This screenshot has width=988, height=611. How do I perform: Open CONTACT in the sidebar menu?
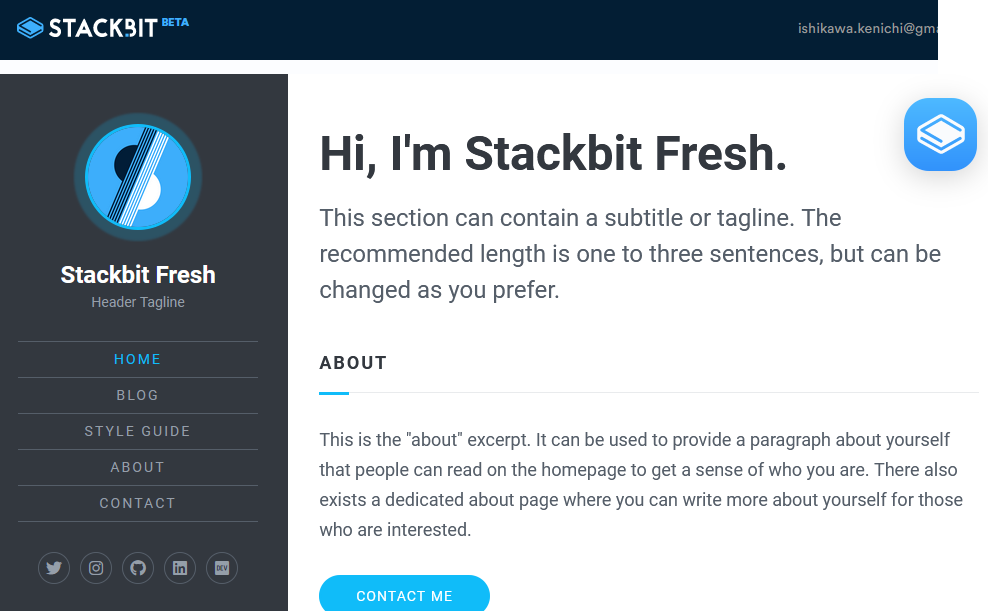click(x=138, y=503)
